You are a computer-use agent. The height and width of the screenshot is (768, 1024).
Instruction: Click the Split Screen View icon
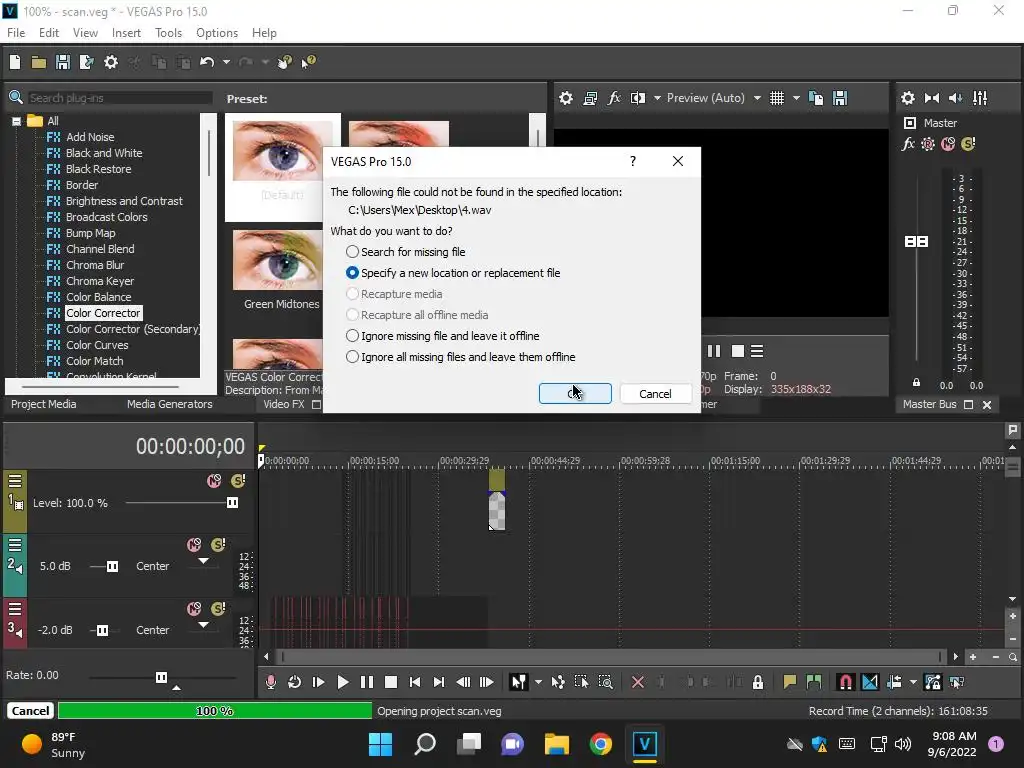tap(638, 98)
